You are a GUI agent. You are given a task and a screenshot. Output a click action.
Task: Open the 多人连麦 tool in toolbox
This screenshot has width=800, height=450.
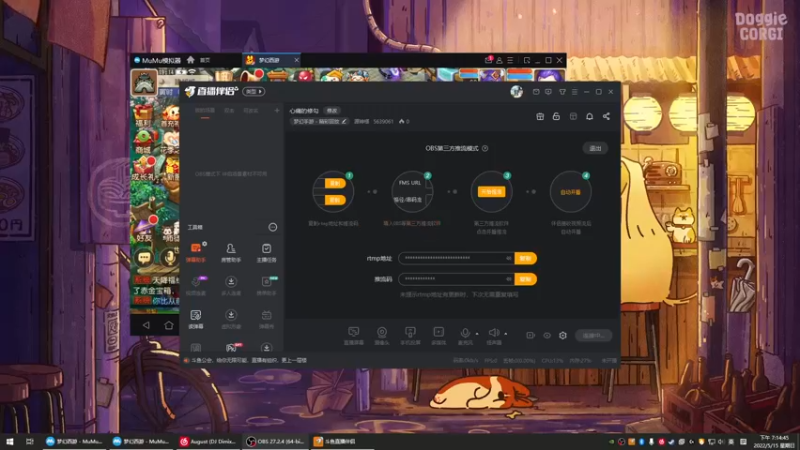coord(231,286)
